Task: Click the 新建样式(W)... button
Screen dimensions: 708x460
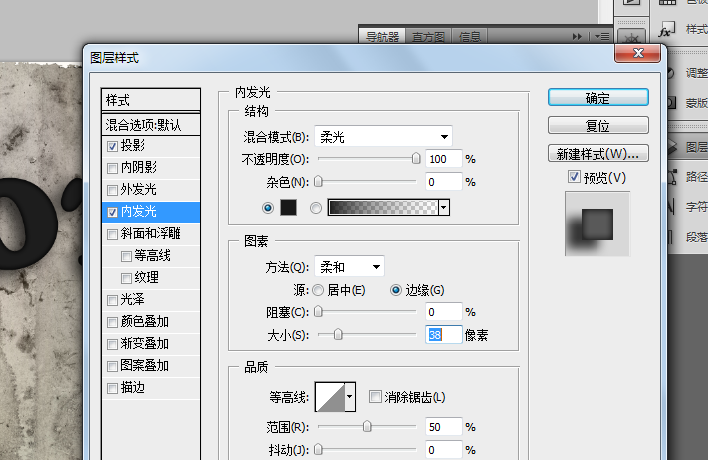Action: [x=598, y=153]
